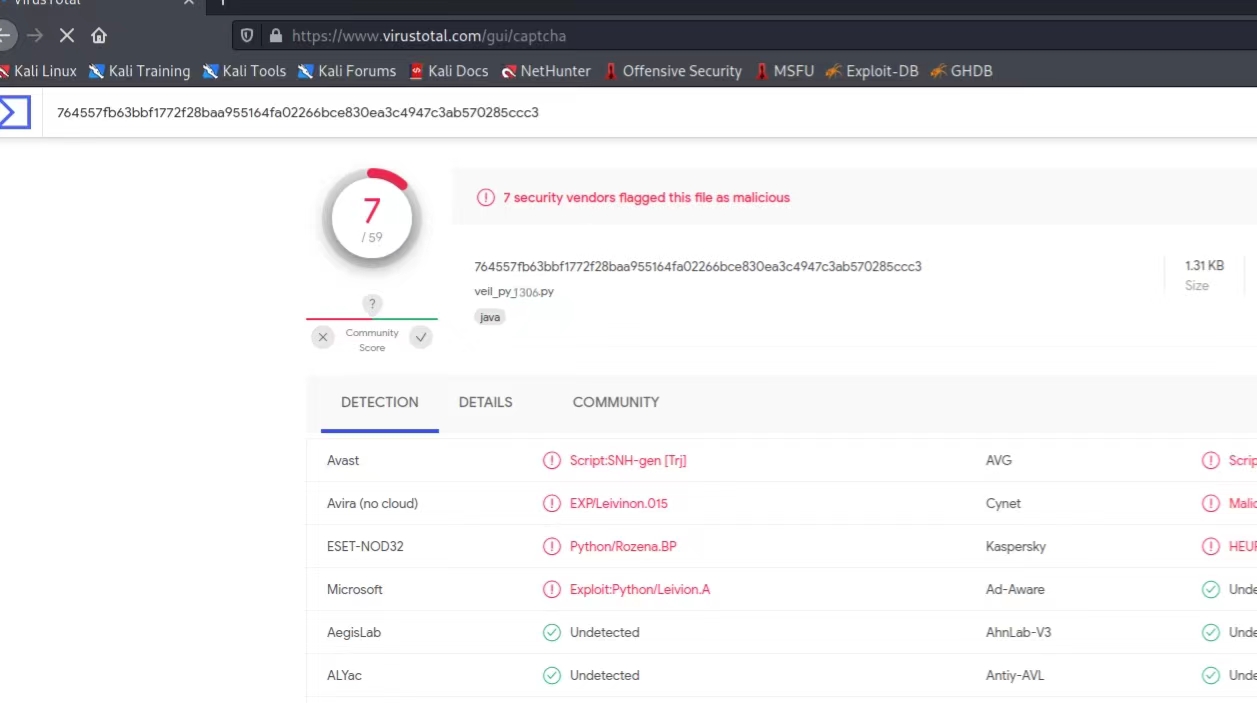Image resolution: width=1257 pixels, height=703 pixels.
Task: Click Avira detection alert icon
Action: click(551, 503)
